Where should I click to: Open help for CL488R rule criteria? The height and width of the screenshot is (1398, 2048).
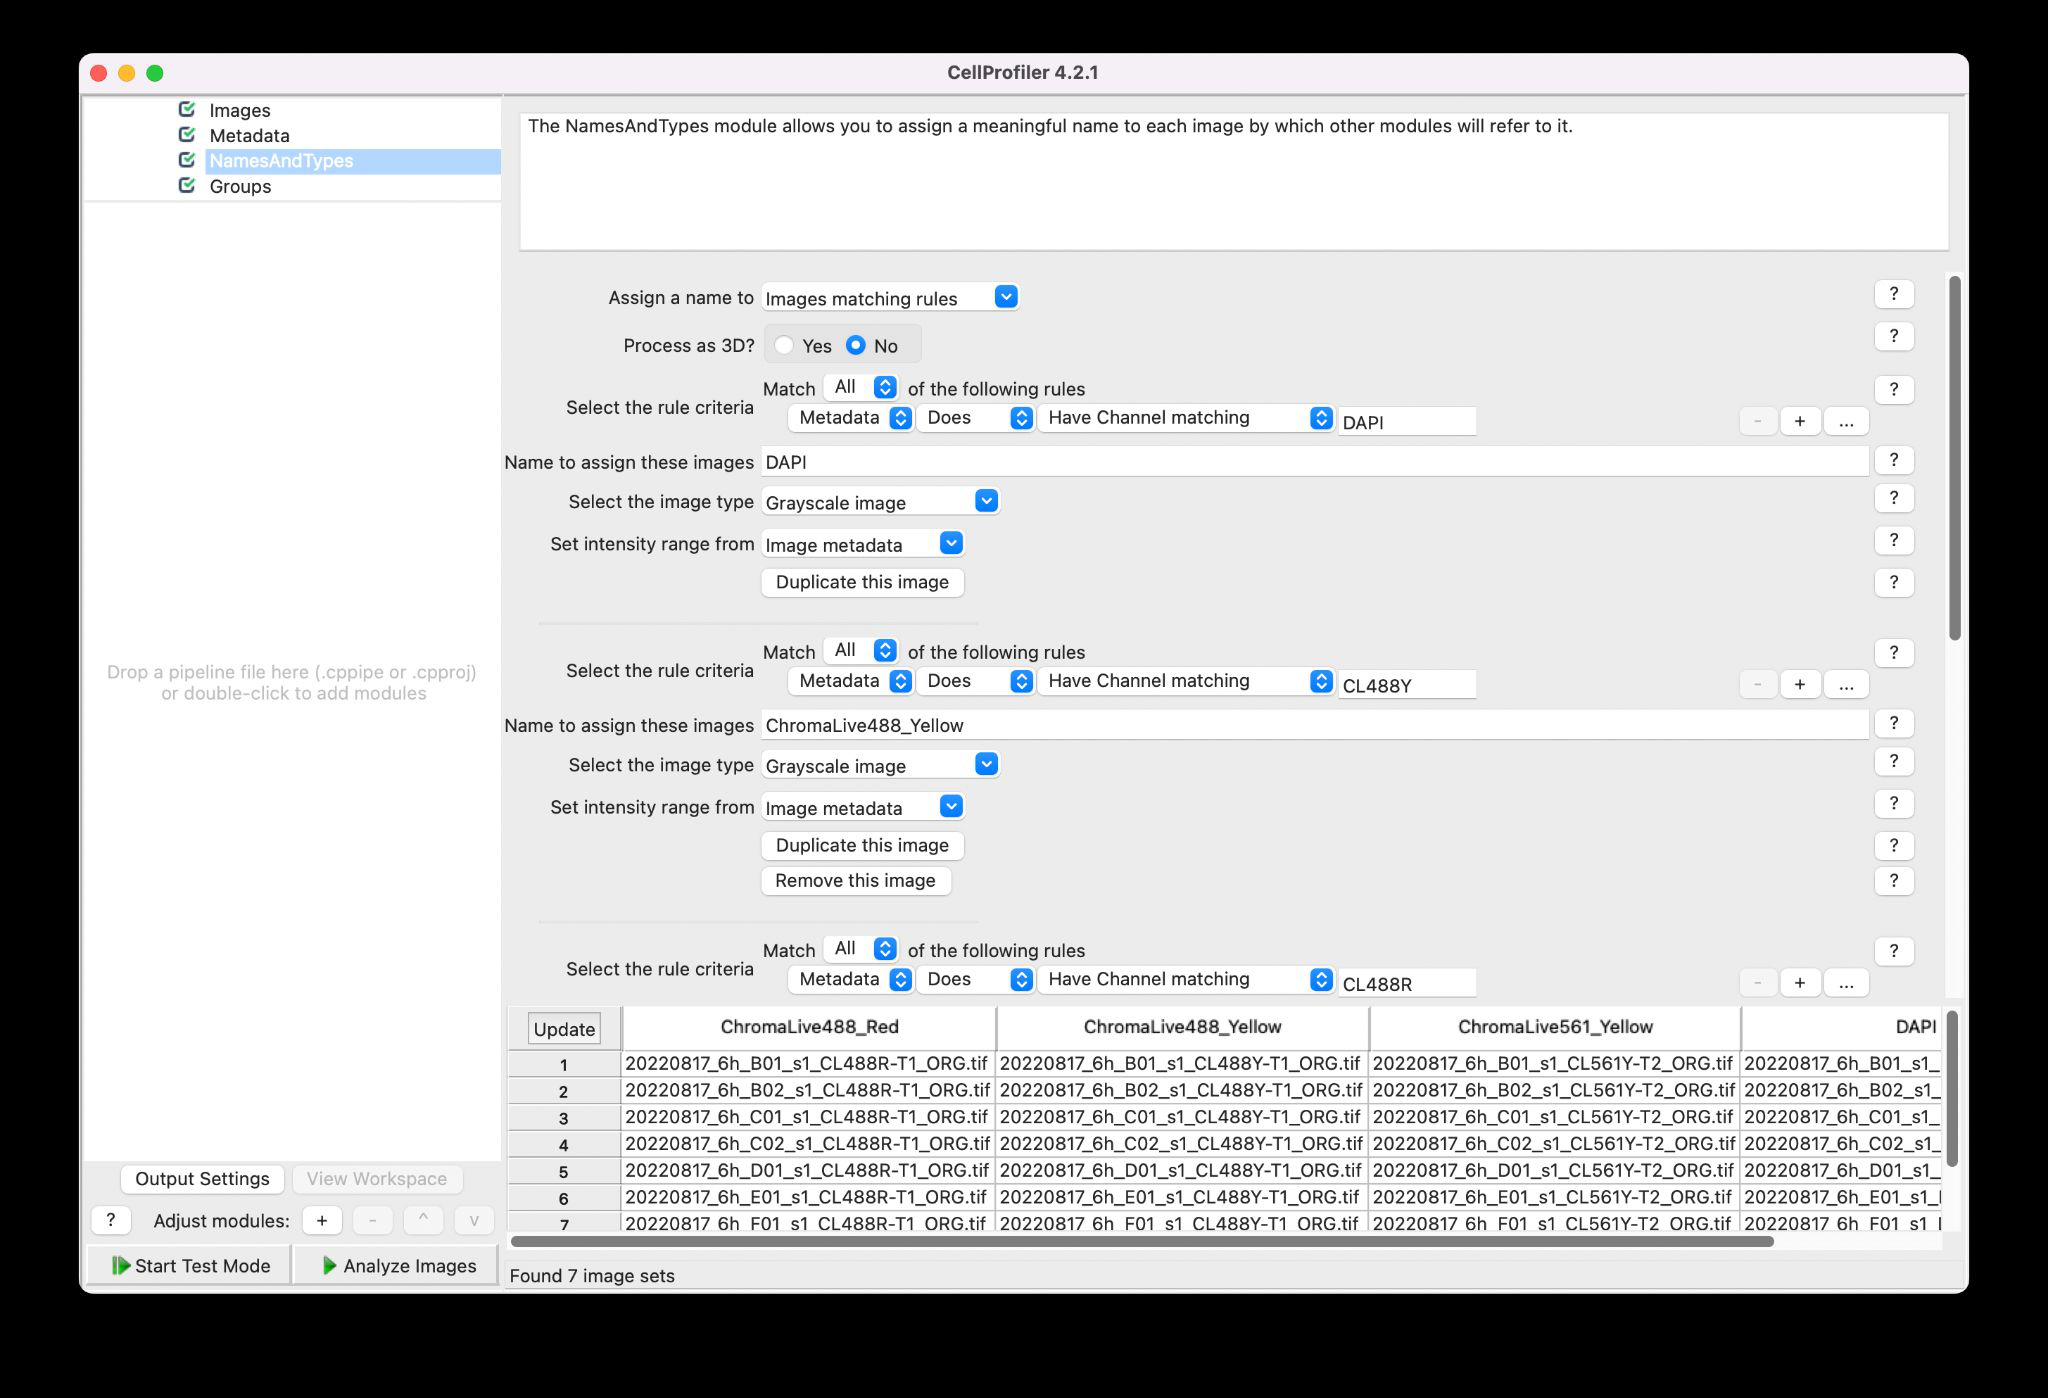tap(1894, 951)
